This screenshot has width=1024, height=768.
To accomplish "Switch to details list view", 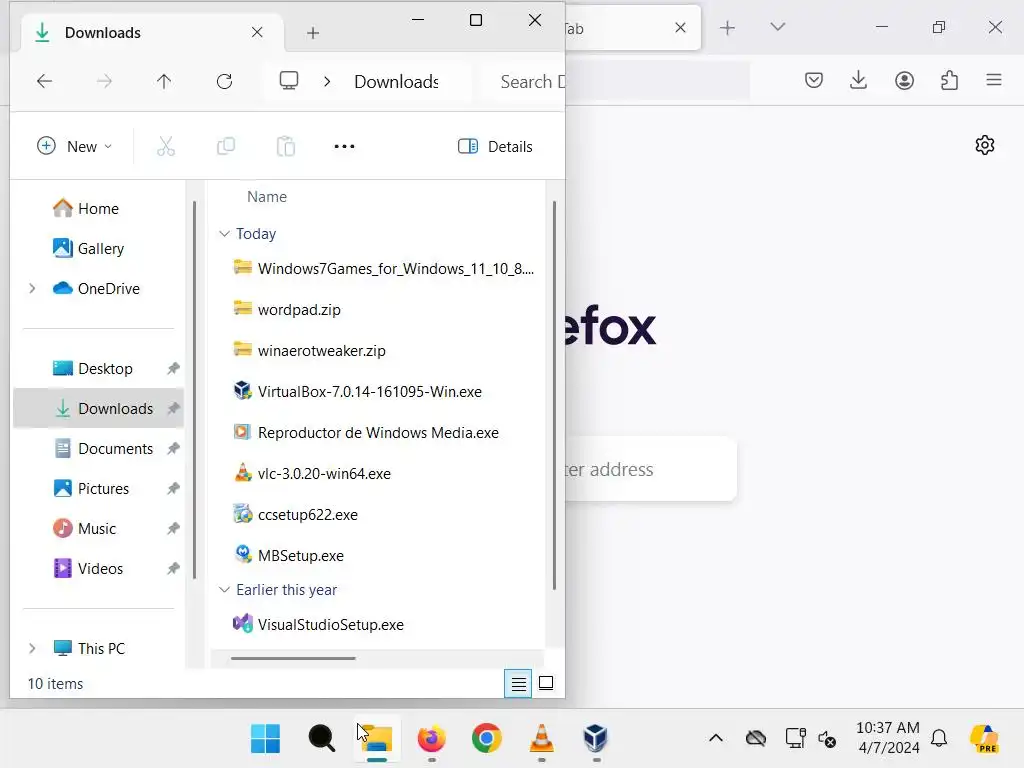I will point(518,683).
